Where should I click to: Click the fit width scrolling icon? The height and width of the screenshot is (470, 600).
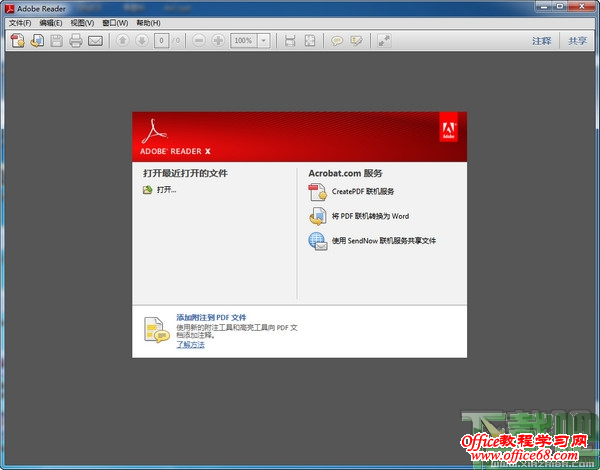point(290,41)
